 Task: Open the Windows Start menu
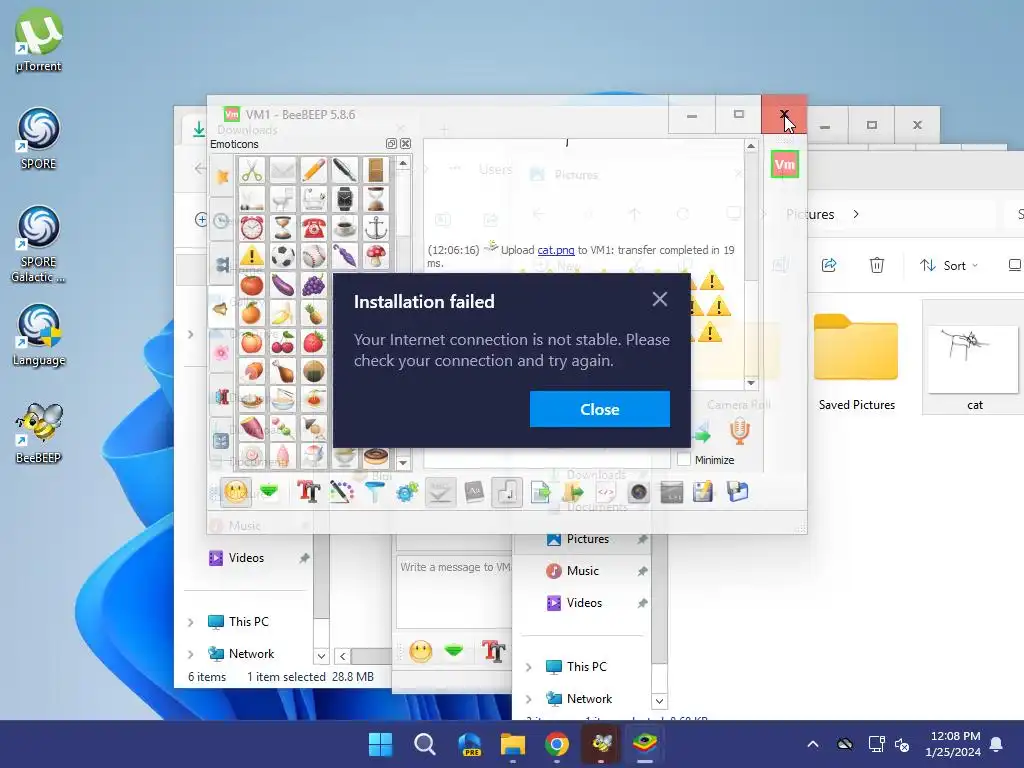[380, 744]
